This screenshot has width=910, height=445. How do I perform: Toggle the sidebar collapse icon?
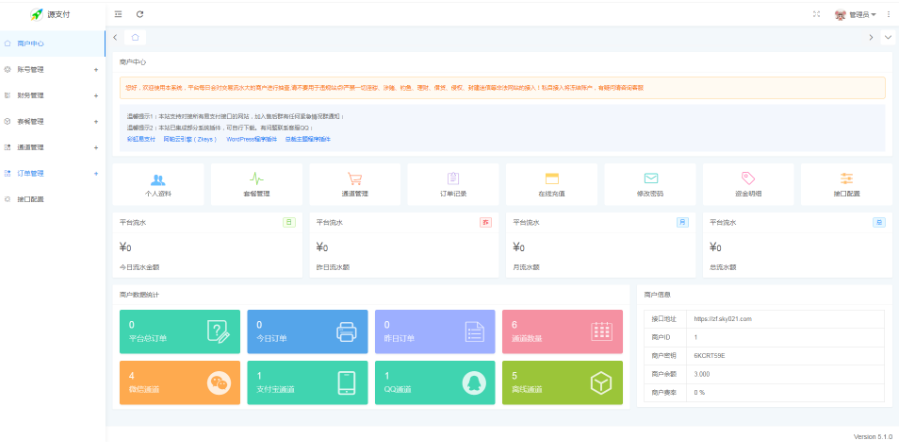pyautogui.click(x=119, y=14)
